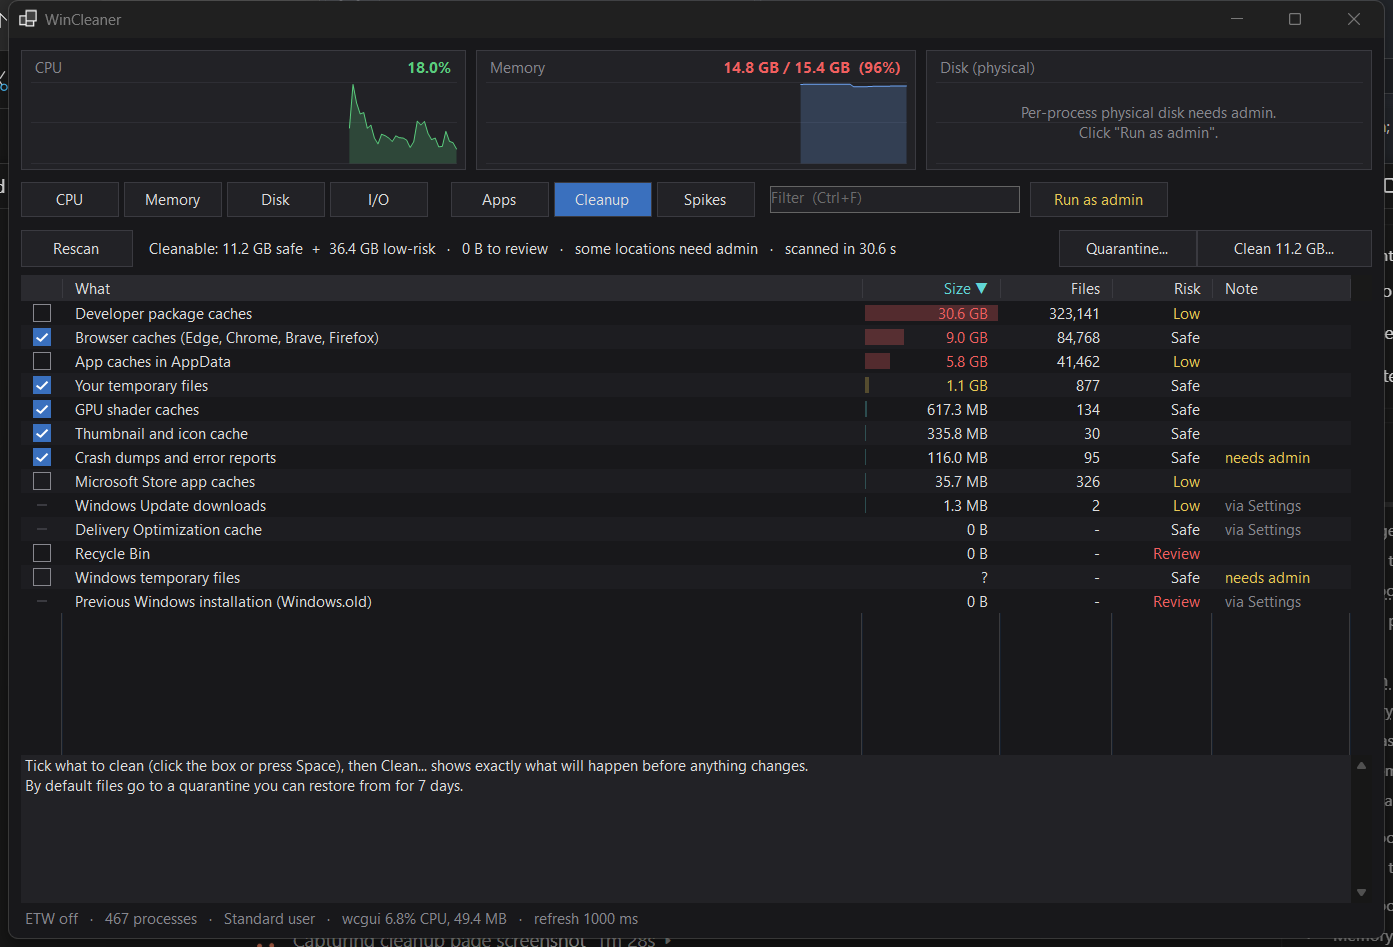Screen dimensions: 1393x947
Task: Uncheck Browser caches checkbox
Action: pyautogui.click(x=42, y=338)
